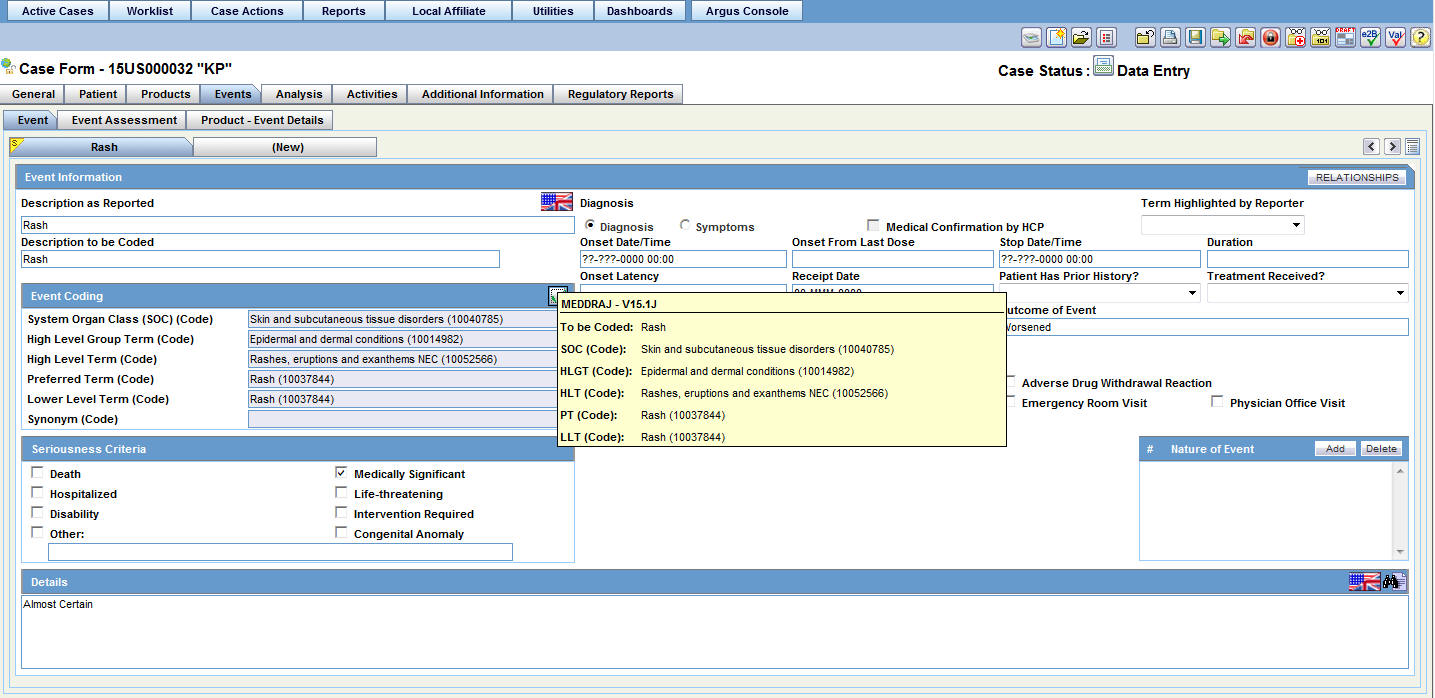Screen dimensions: 1435x698
Task: Uncheck the Medically Significant checkbox
Action: tap(341, 473)
